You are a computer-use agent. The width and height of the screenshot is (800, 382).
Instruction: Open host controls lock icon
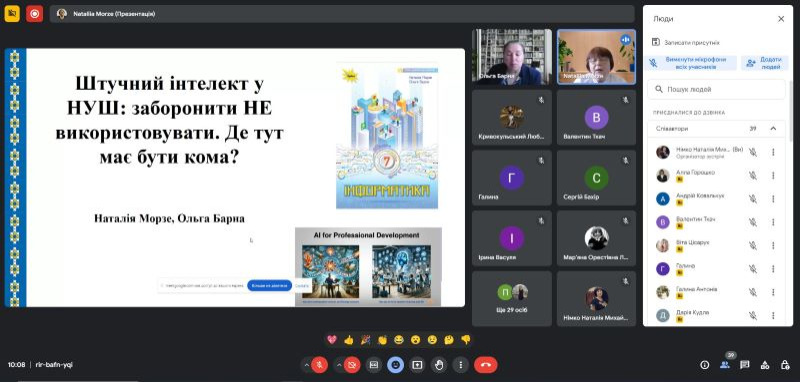click(x=785, y=365)
